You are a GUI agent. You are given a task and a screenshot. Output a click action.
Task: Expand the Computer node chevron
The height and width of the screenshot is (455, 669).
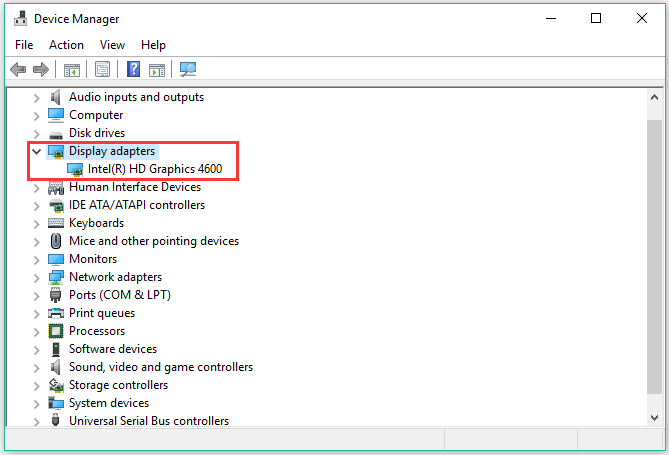(x=37, y=116)
